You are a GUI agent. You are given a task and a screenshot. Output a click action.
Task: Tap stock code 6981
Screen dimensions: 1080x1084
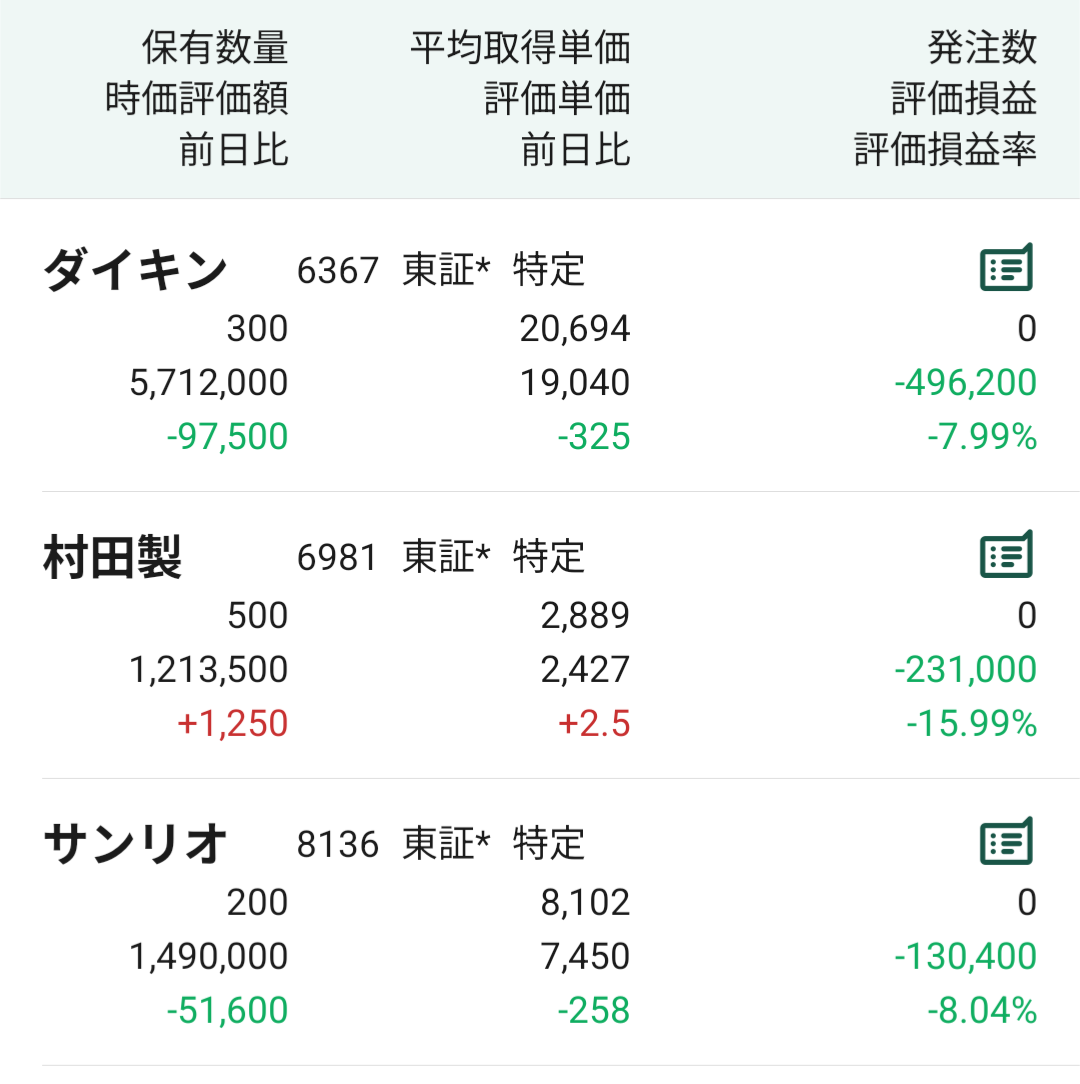(x=337, y=557)
